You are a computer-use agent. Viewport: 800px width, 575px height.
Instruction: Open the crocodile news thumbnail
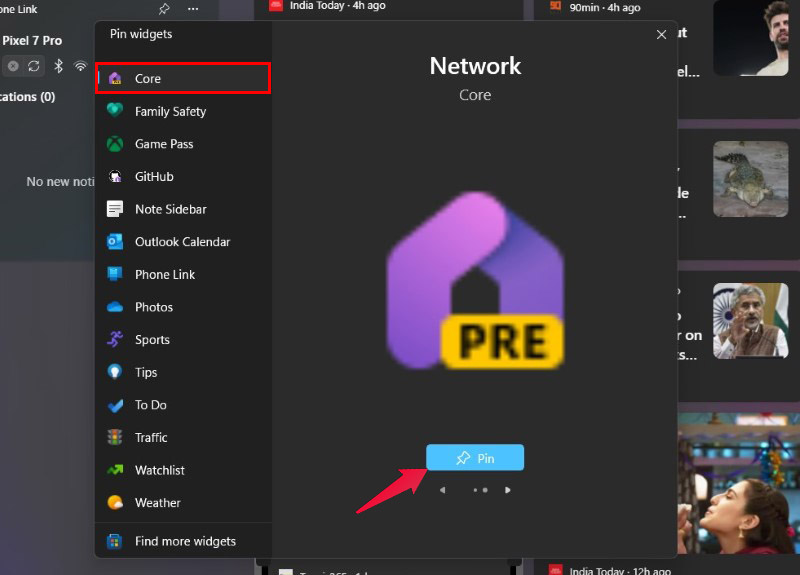751,179
